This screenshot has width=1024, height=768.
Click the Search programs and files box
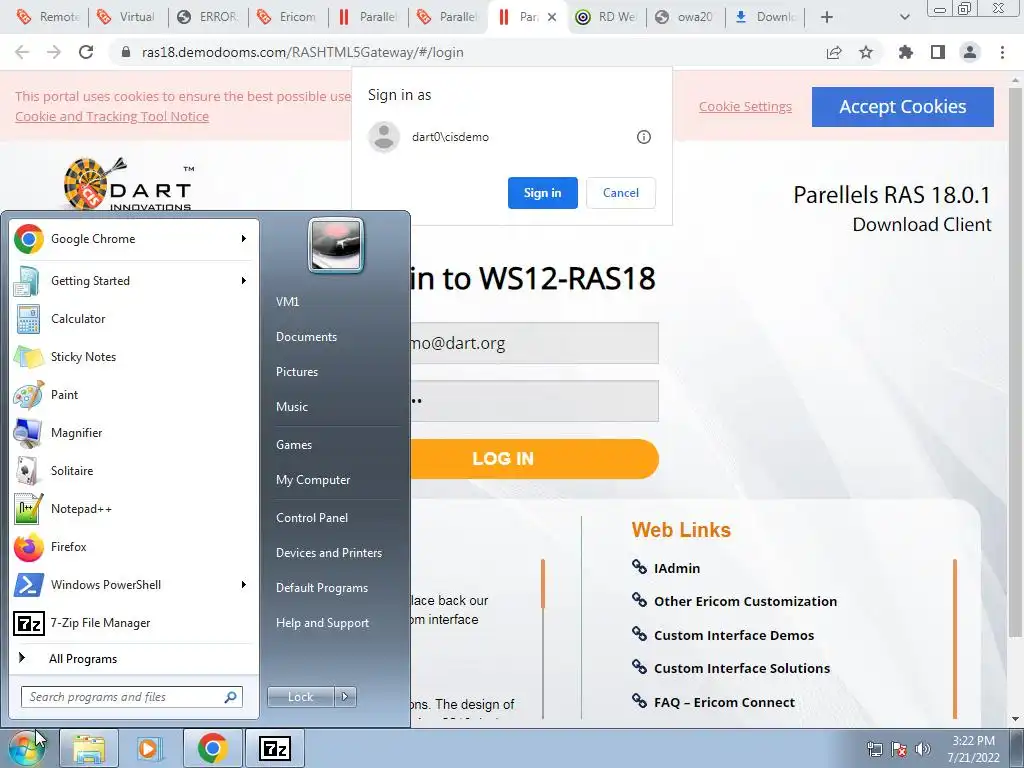(132, 697)
